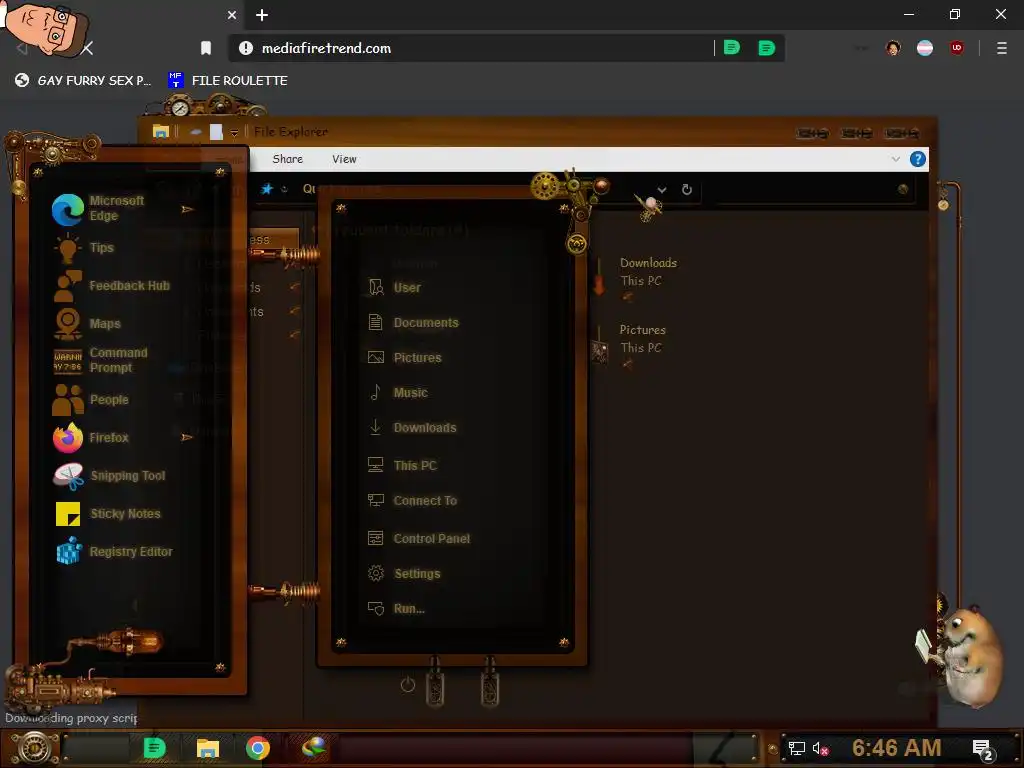The height and width of the screenshot is (768, 1024).
Task: Select Connect To entry
Action: [x=411, y=501]
